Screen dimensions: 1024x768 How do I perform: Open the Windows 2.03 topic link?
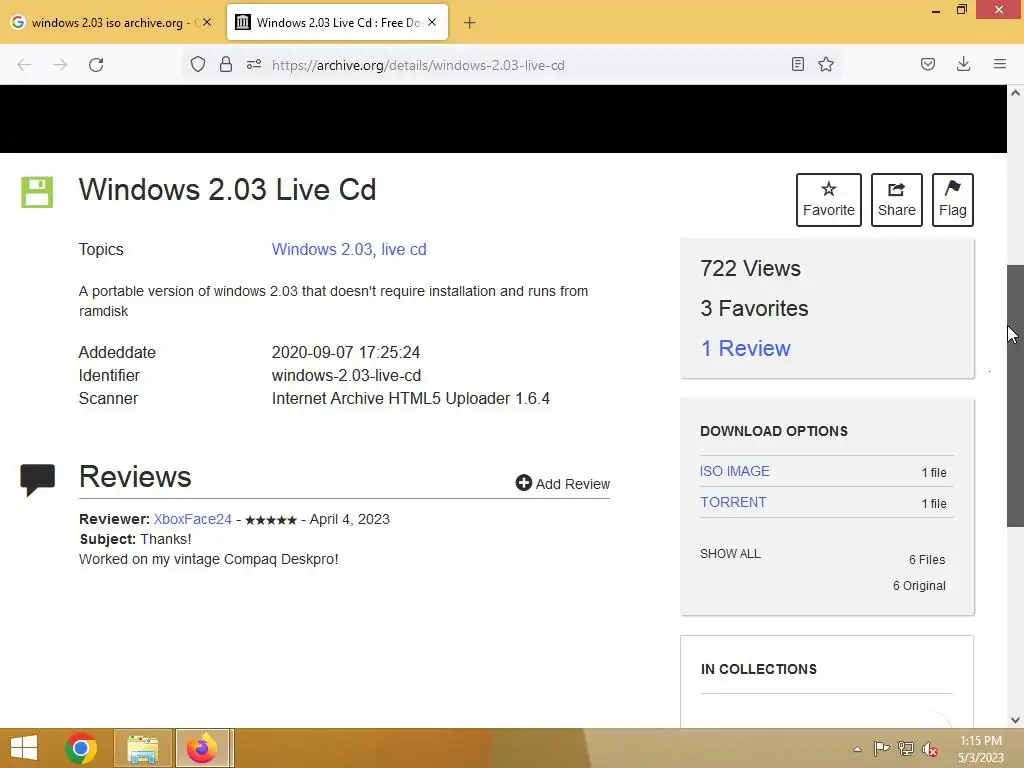(x=322, y=249)
